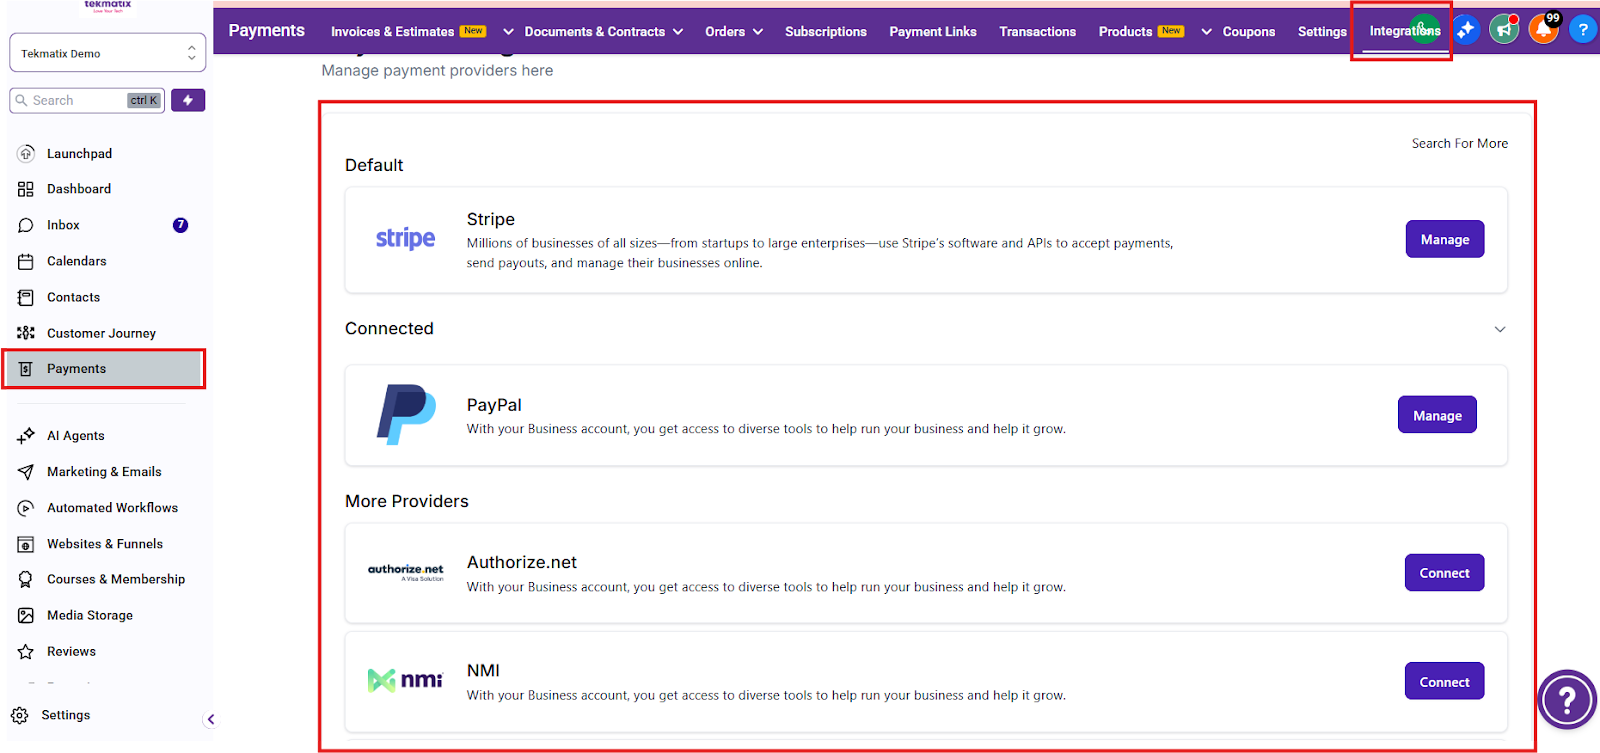The height and width of the screenshot is (753, 1600).
Task: Expand the Invoices & Estimates dropdown arrow
Action: tap(508, 32)
